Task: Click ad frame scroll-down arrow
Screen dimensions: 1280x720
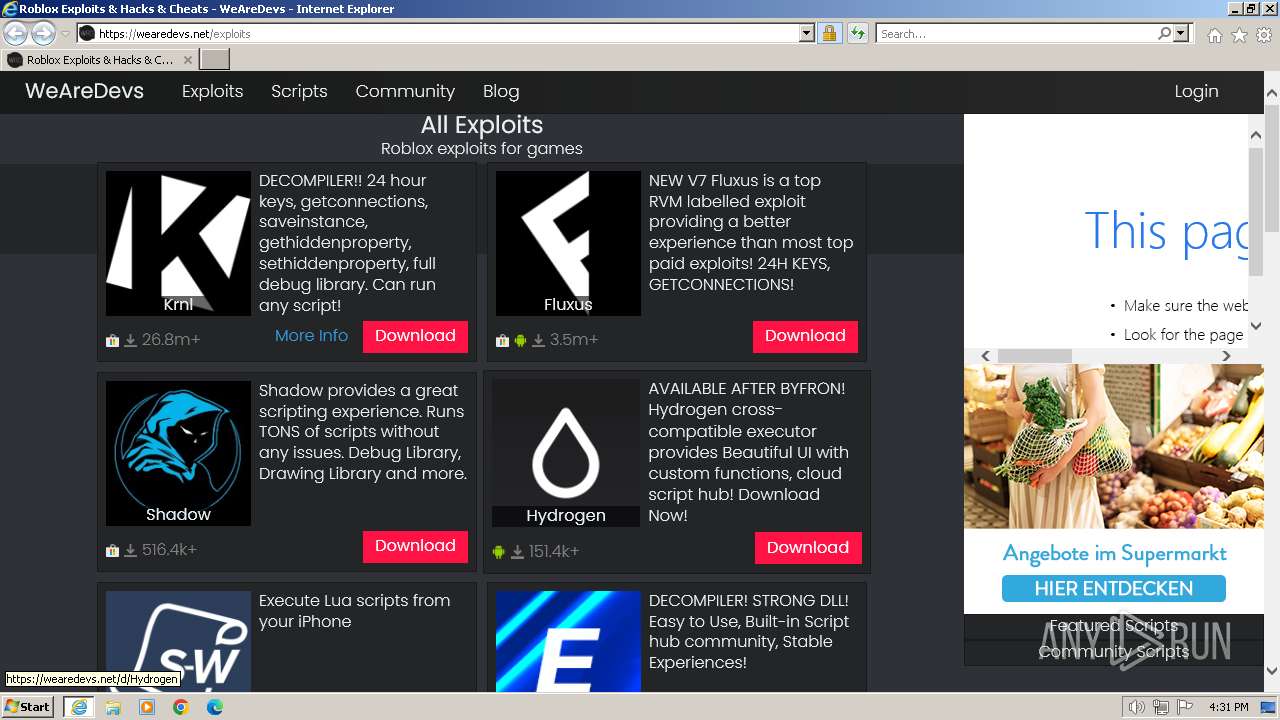Action: click(1257, 326)
